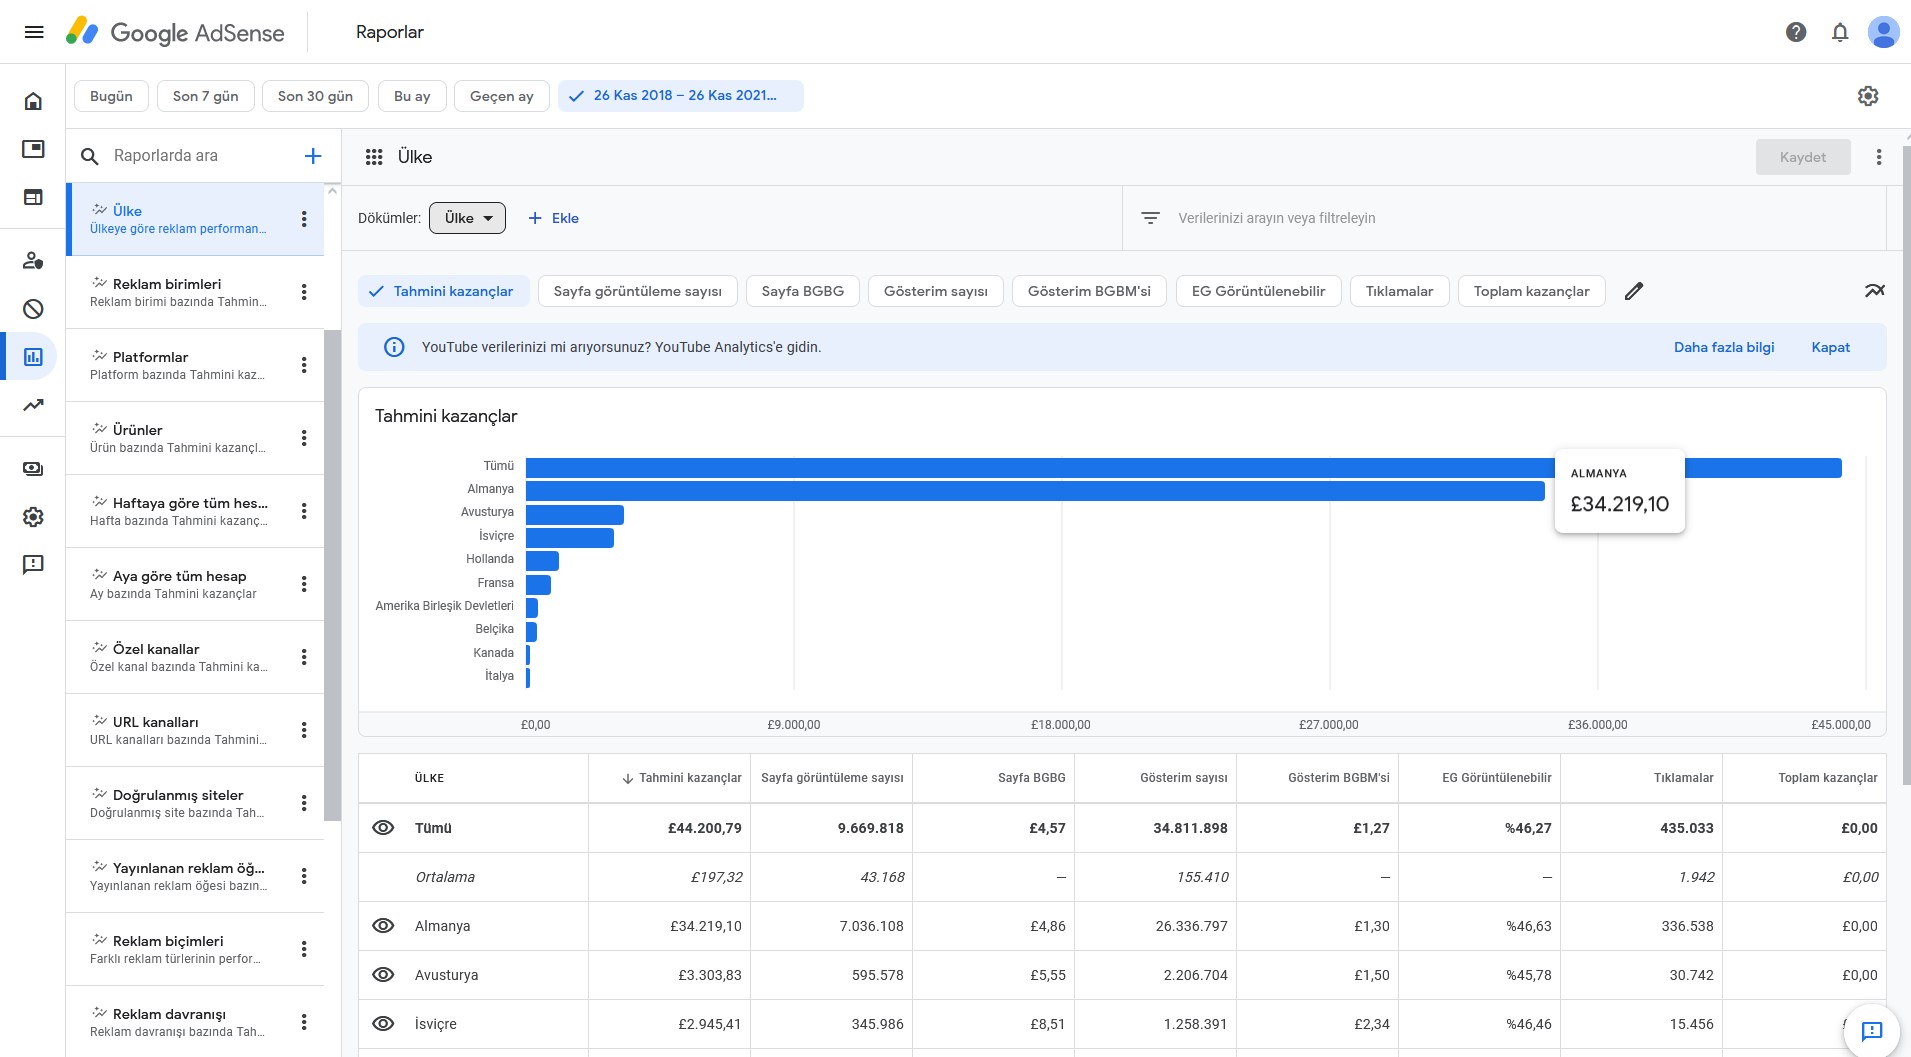Open more options for Reklam birimleri report

point(304,292)
